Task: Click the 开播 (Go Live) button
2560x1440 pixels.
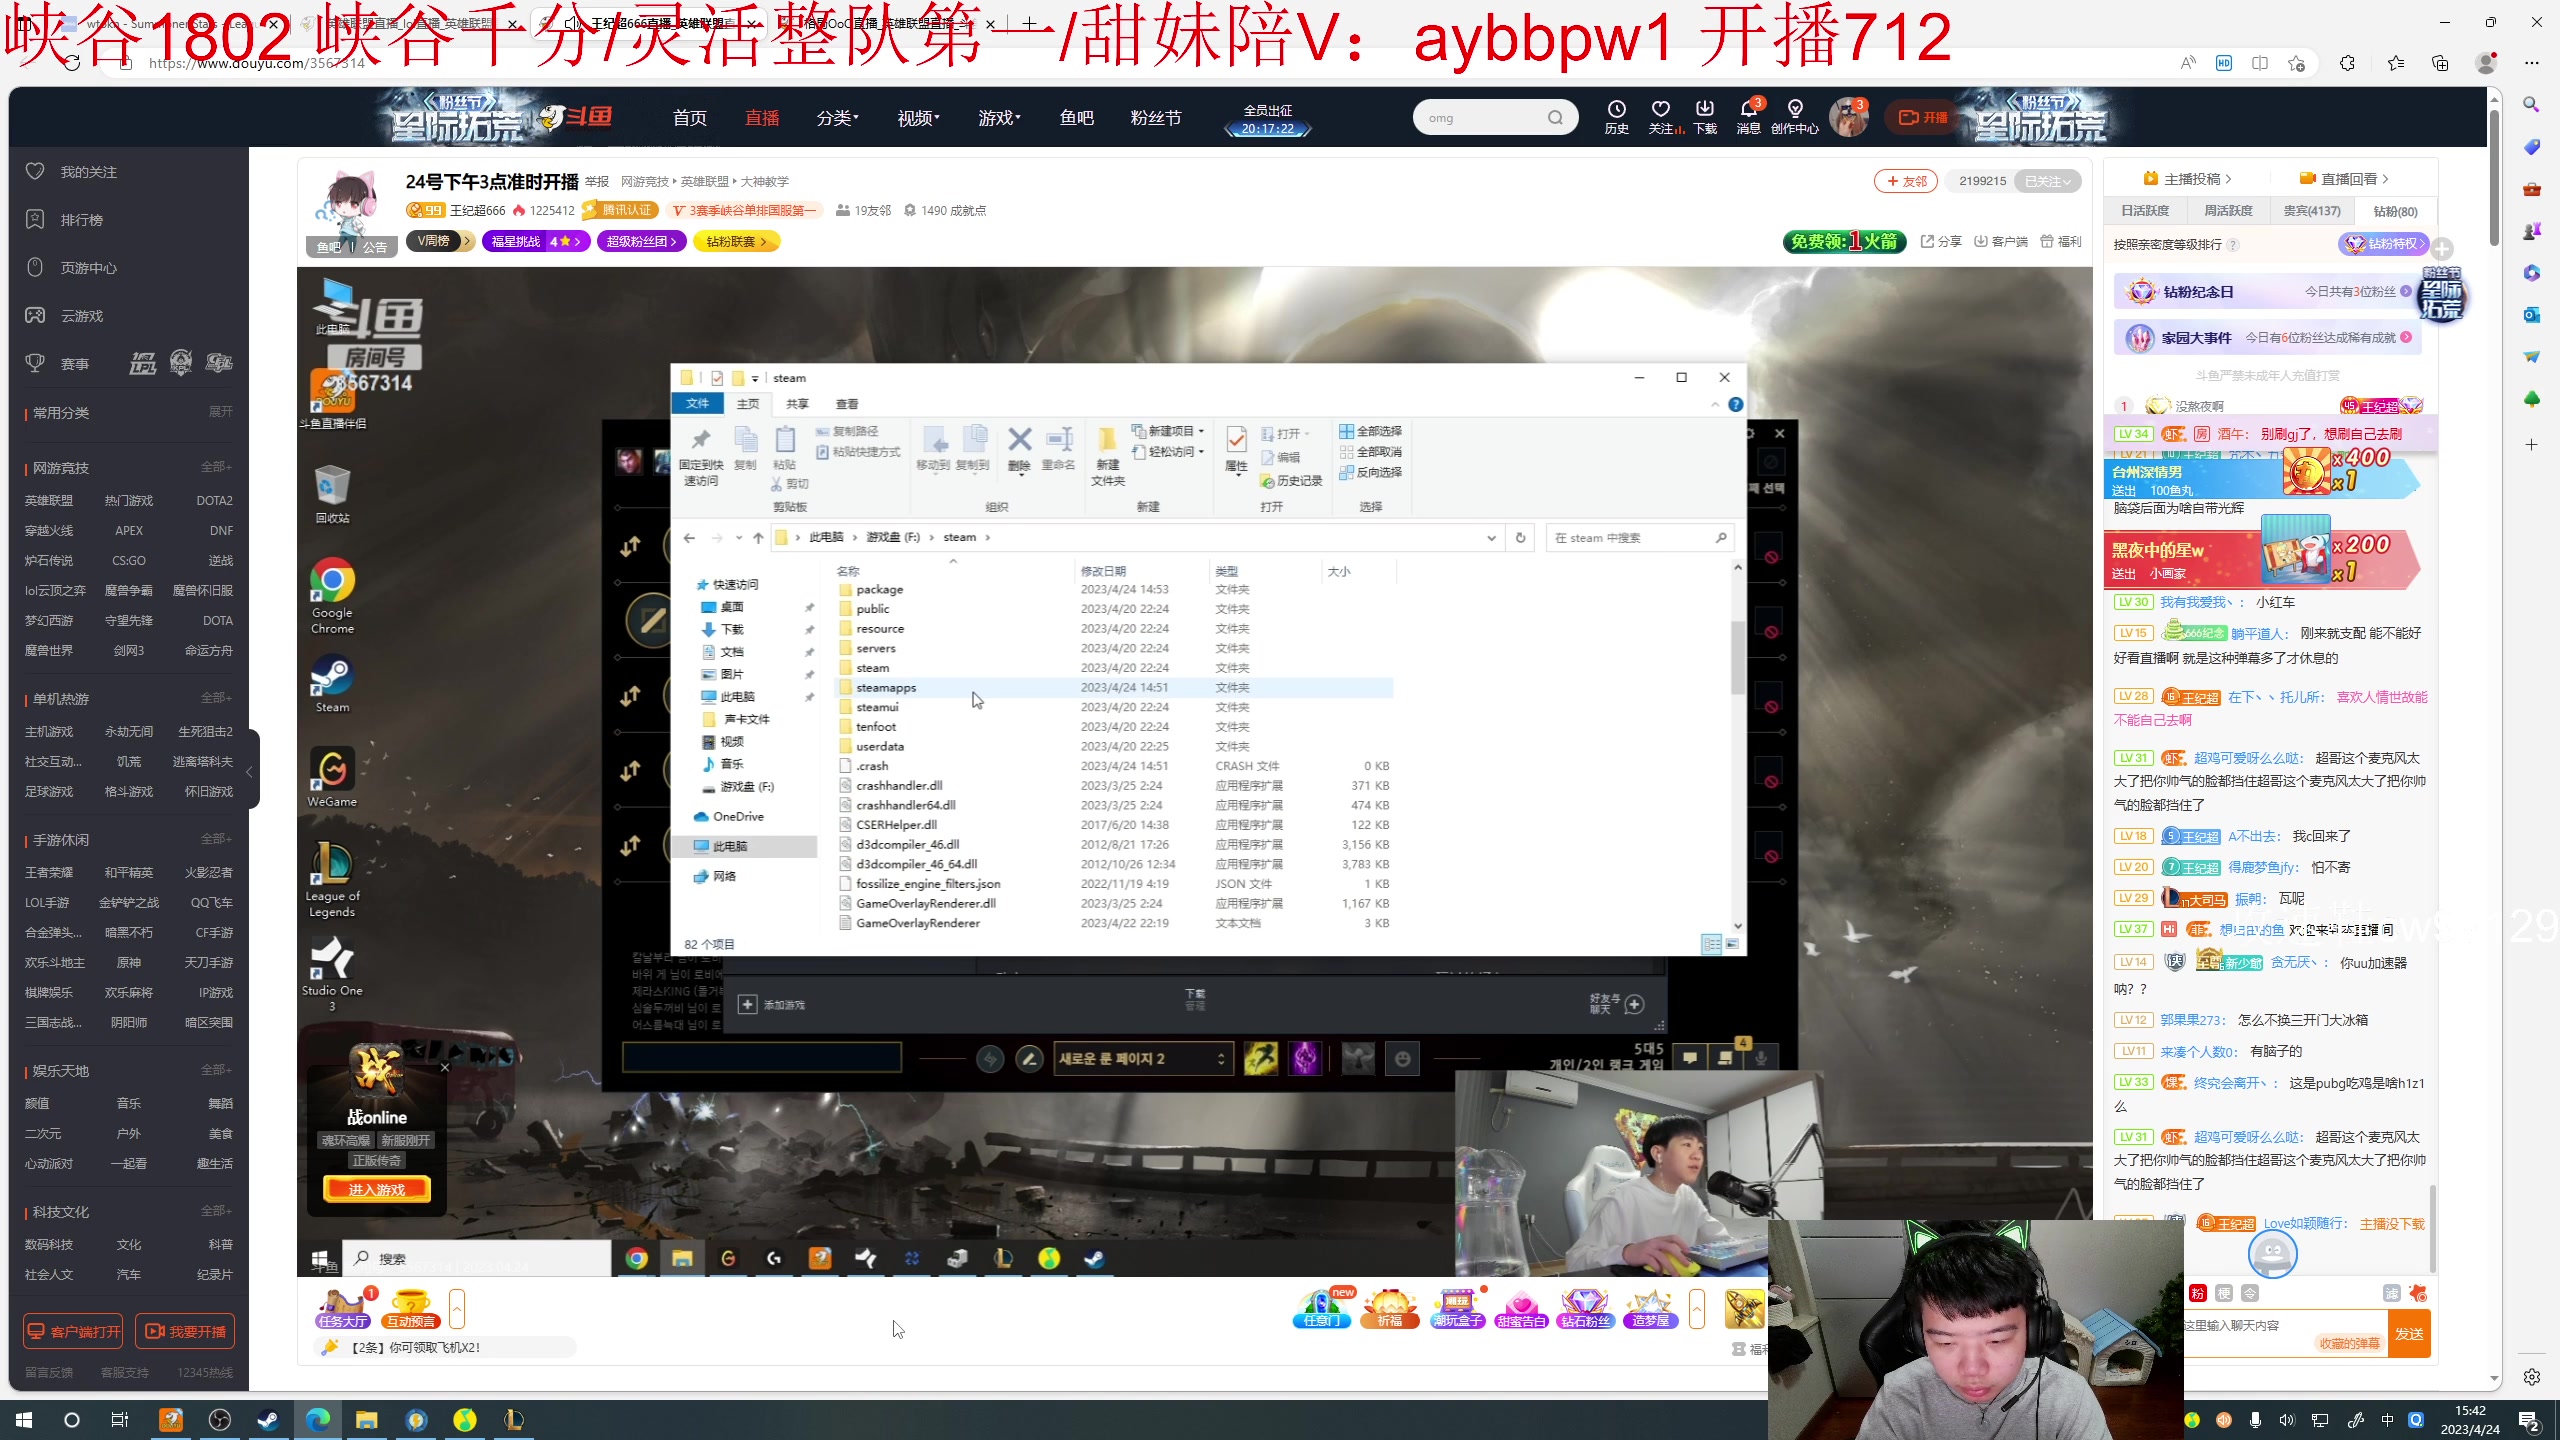Action: (x=1922, y=117)
